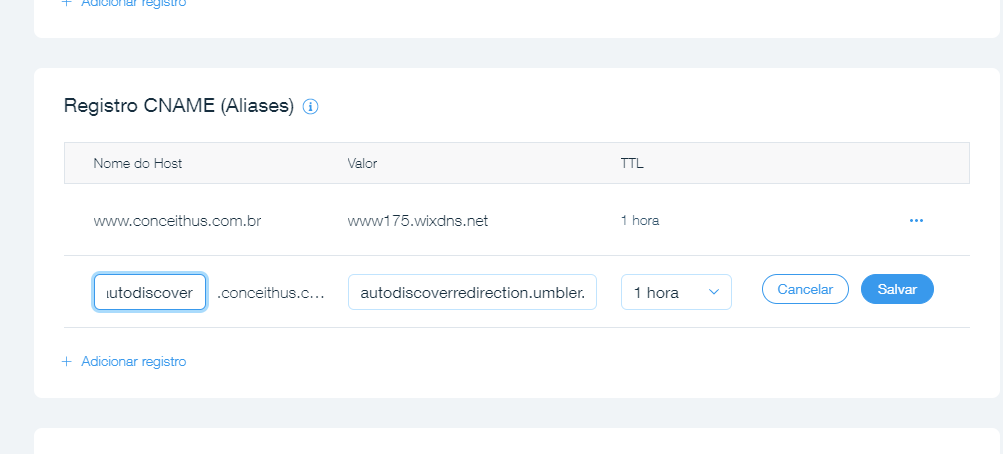Select the www.conceithus.com.br host entry
The width and height of the screenshot is (1003, 454).
177,220
